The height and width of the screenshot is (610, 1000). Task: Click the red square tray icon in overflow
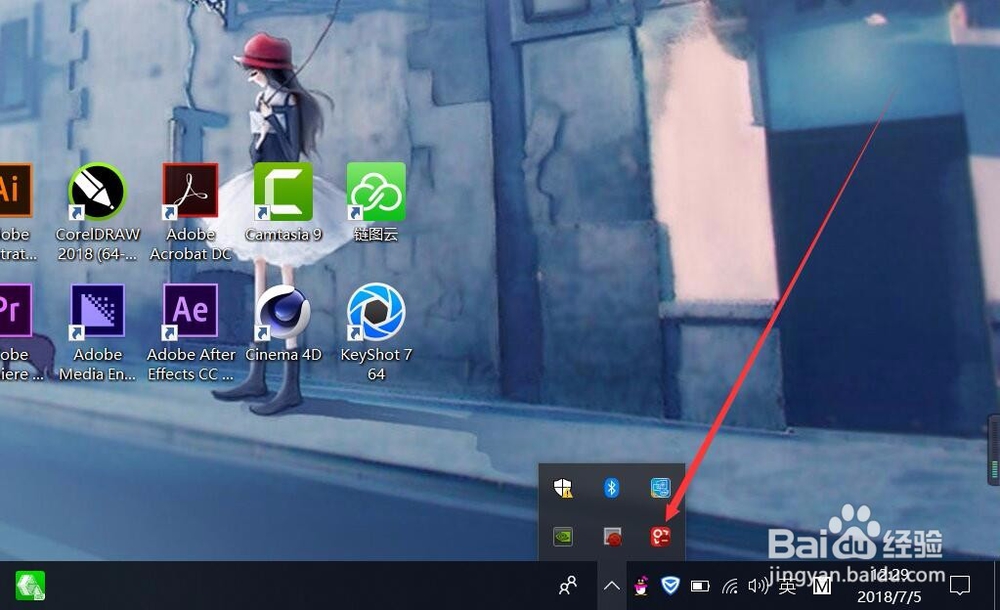(660, 537)
